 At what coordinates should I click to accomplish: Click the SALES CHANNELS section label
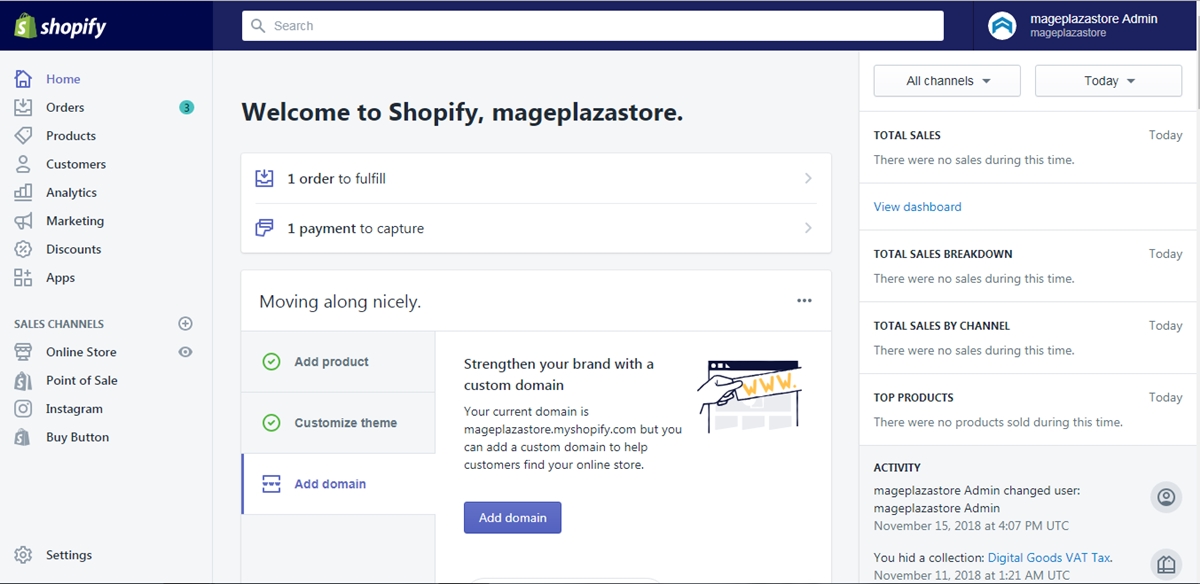(x=59, y=324)
